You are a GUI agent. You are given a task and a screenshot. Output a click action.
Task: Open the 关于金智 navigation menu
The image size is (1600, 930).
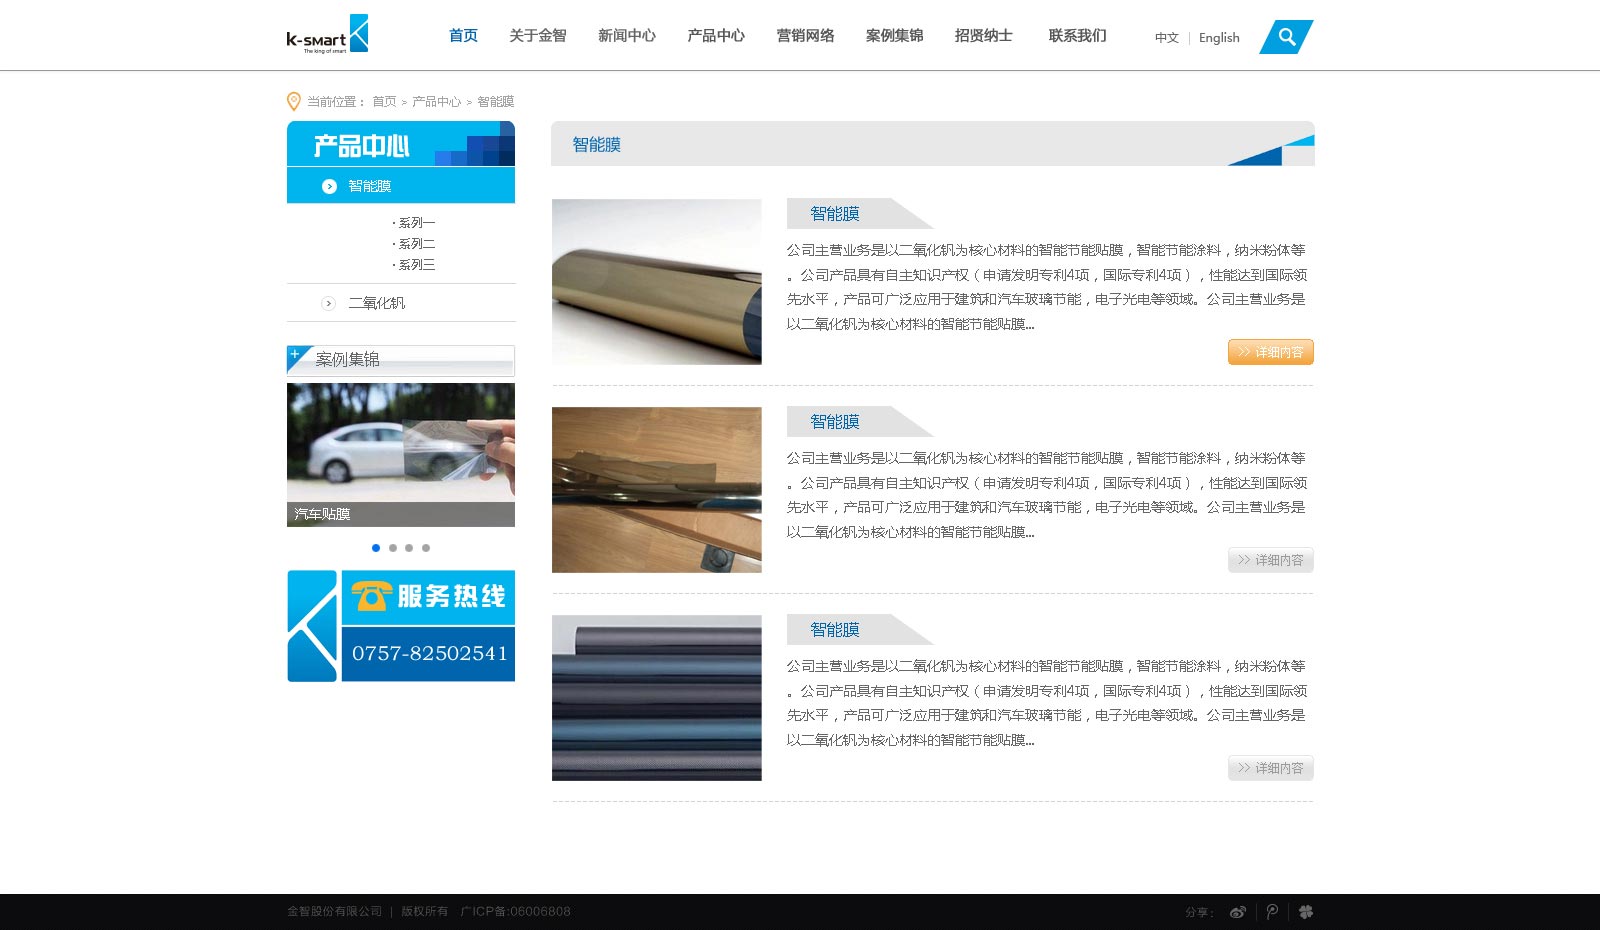click(537, 36)
